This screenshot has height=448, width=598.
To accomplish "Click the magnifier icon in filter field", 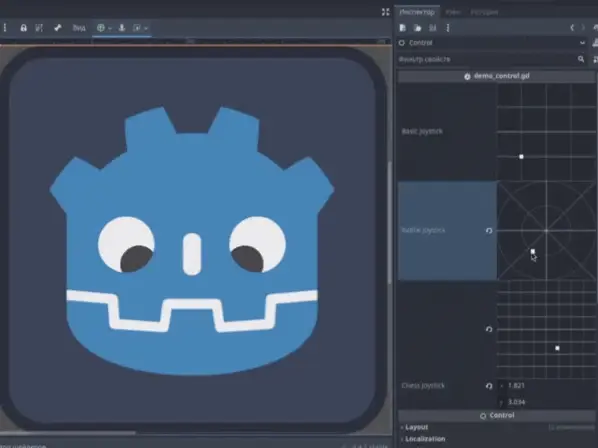I will pos(580,59).
